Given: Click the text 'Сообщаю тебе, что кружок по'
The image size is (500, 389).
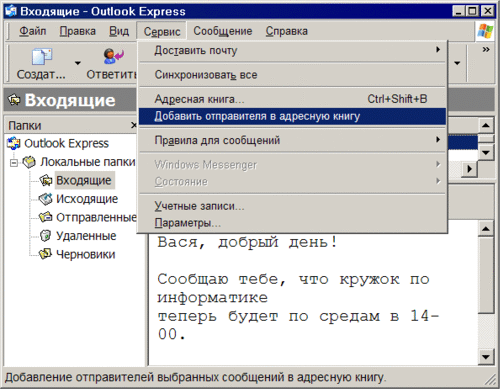Looking at the screenshot, I should coord(293,279).
